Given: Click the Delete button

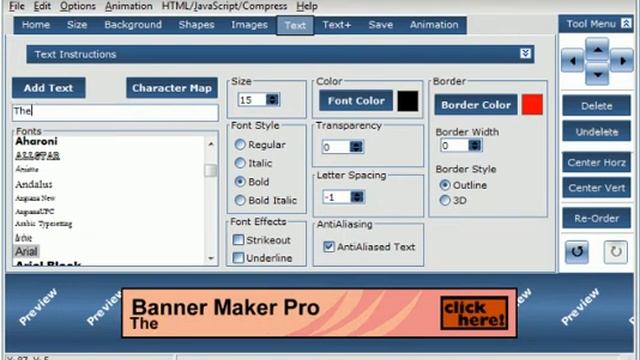Looking at the screenshot, I should pos(596,106).
